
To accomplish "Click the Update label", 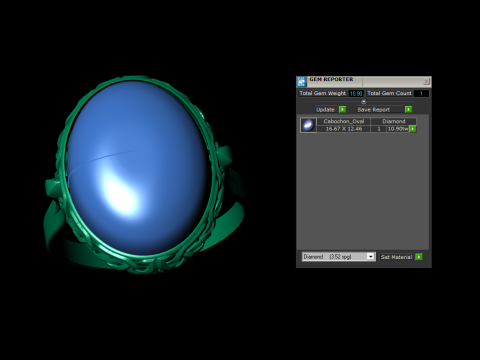I will (x=325, y=109).
